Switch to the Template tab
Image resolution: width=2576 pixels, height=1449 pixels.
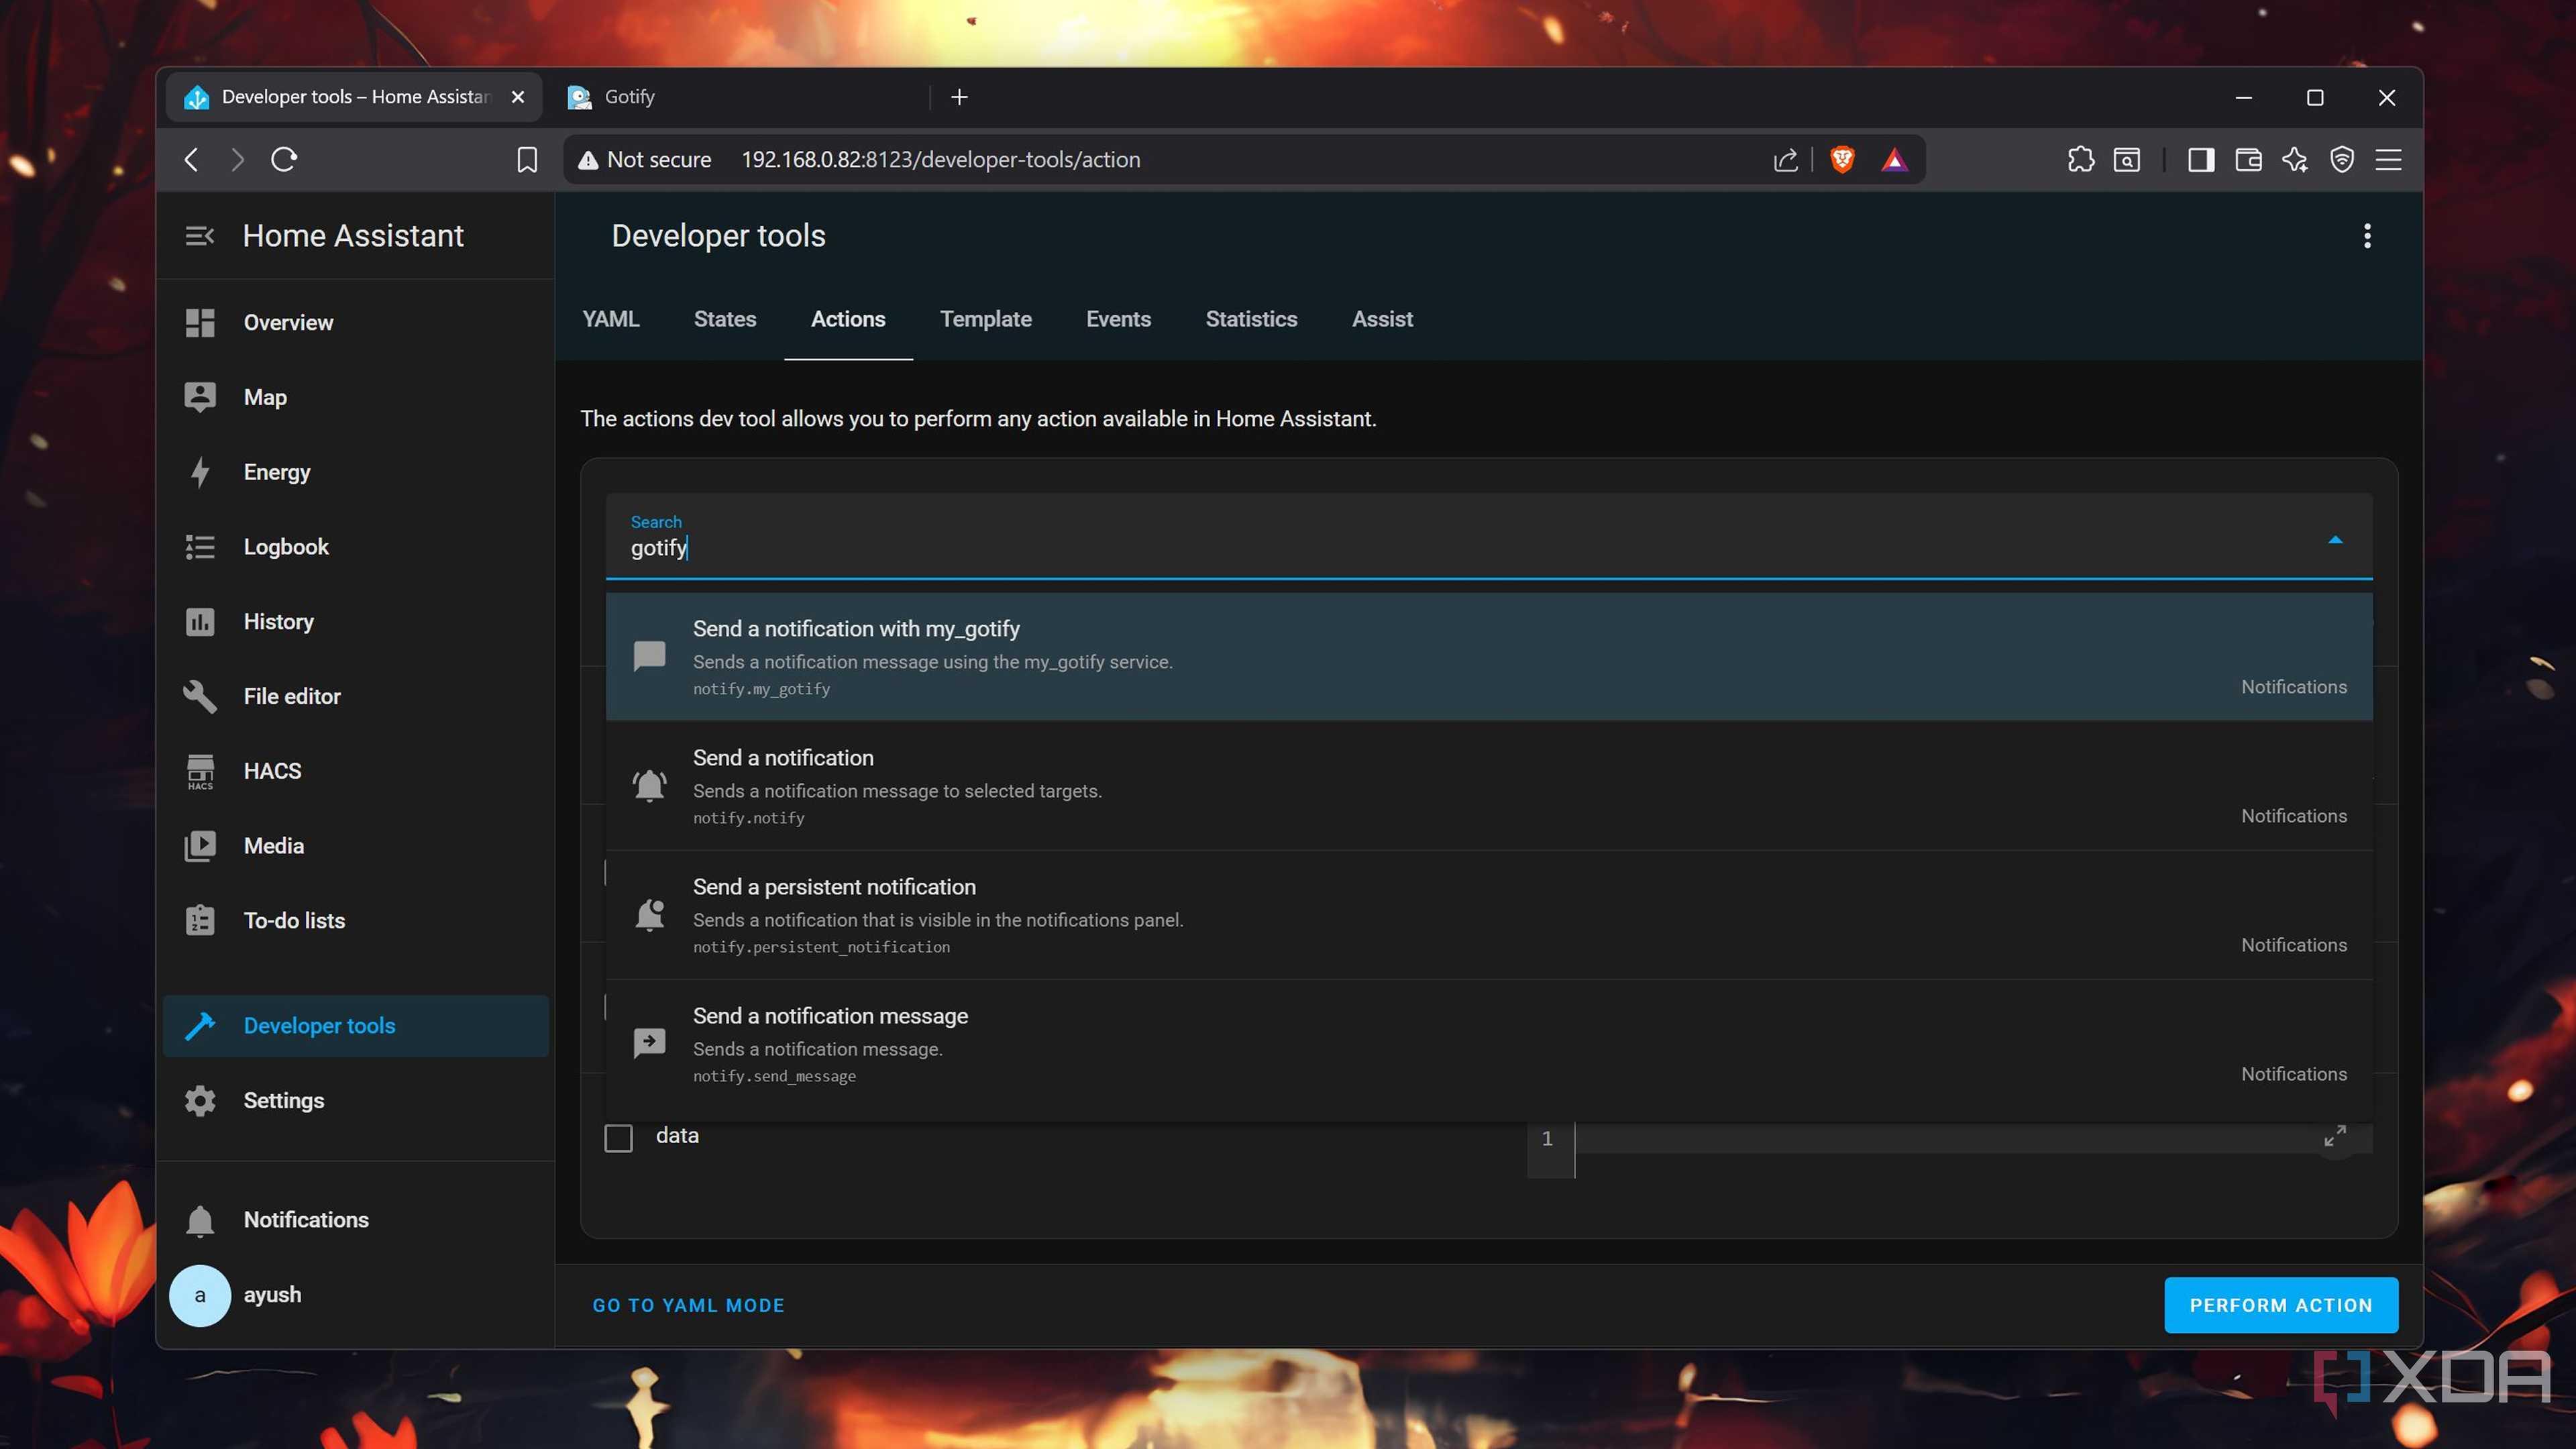pyautogui.click(x=986, y=319)
